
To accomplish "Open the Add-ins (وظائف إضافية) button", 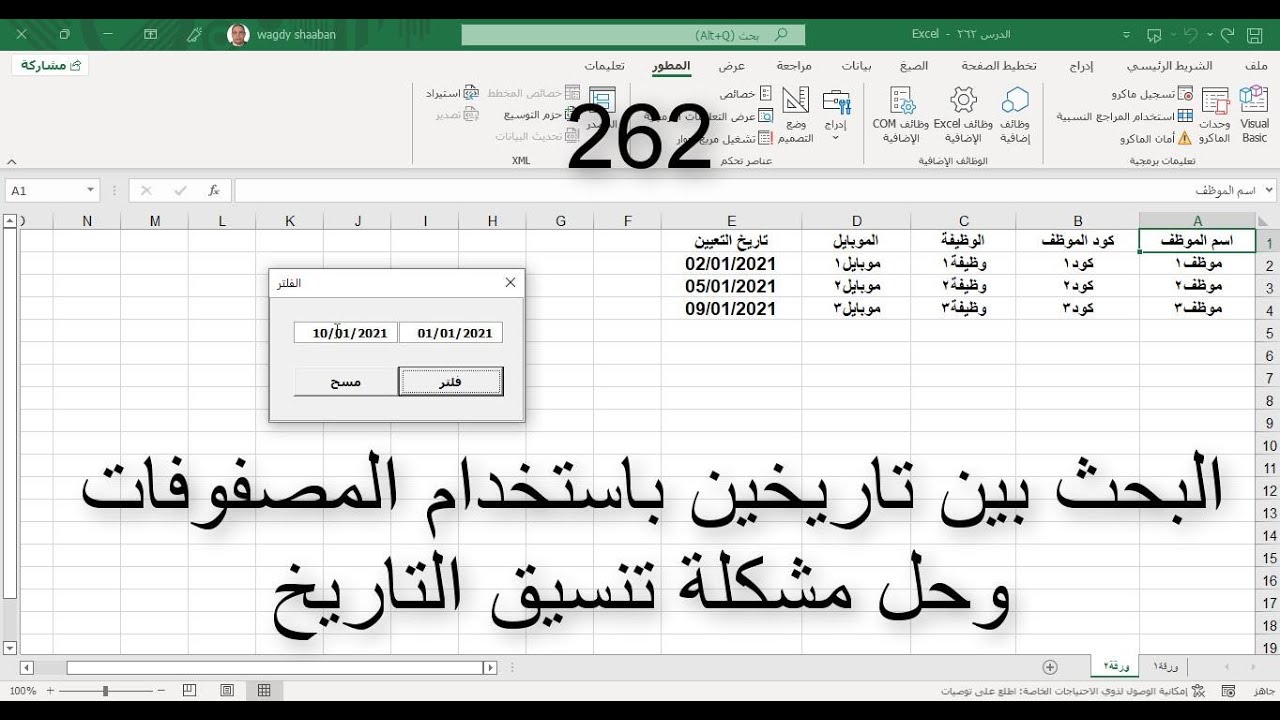I will coord(1015,115).
